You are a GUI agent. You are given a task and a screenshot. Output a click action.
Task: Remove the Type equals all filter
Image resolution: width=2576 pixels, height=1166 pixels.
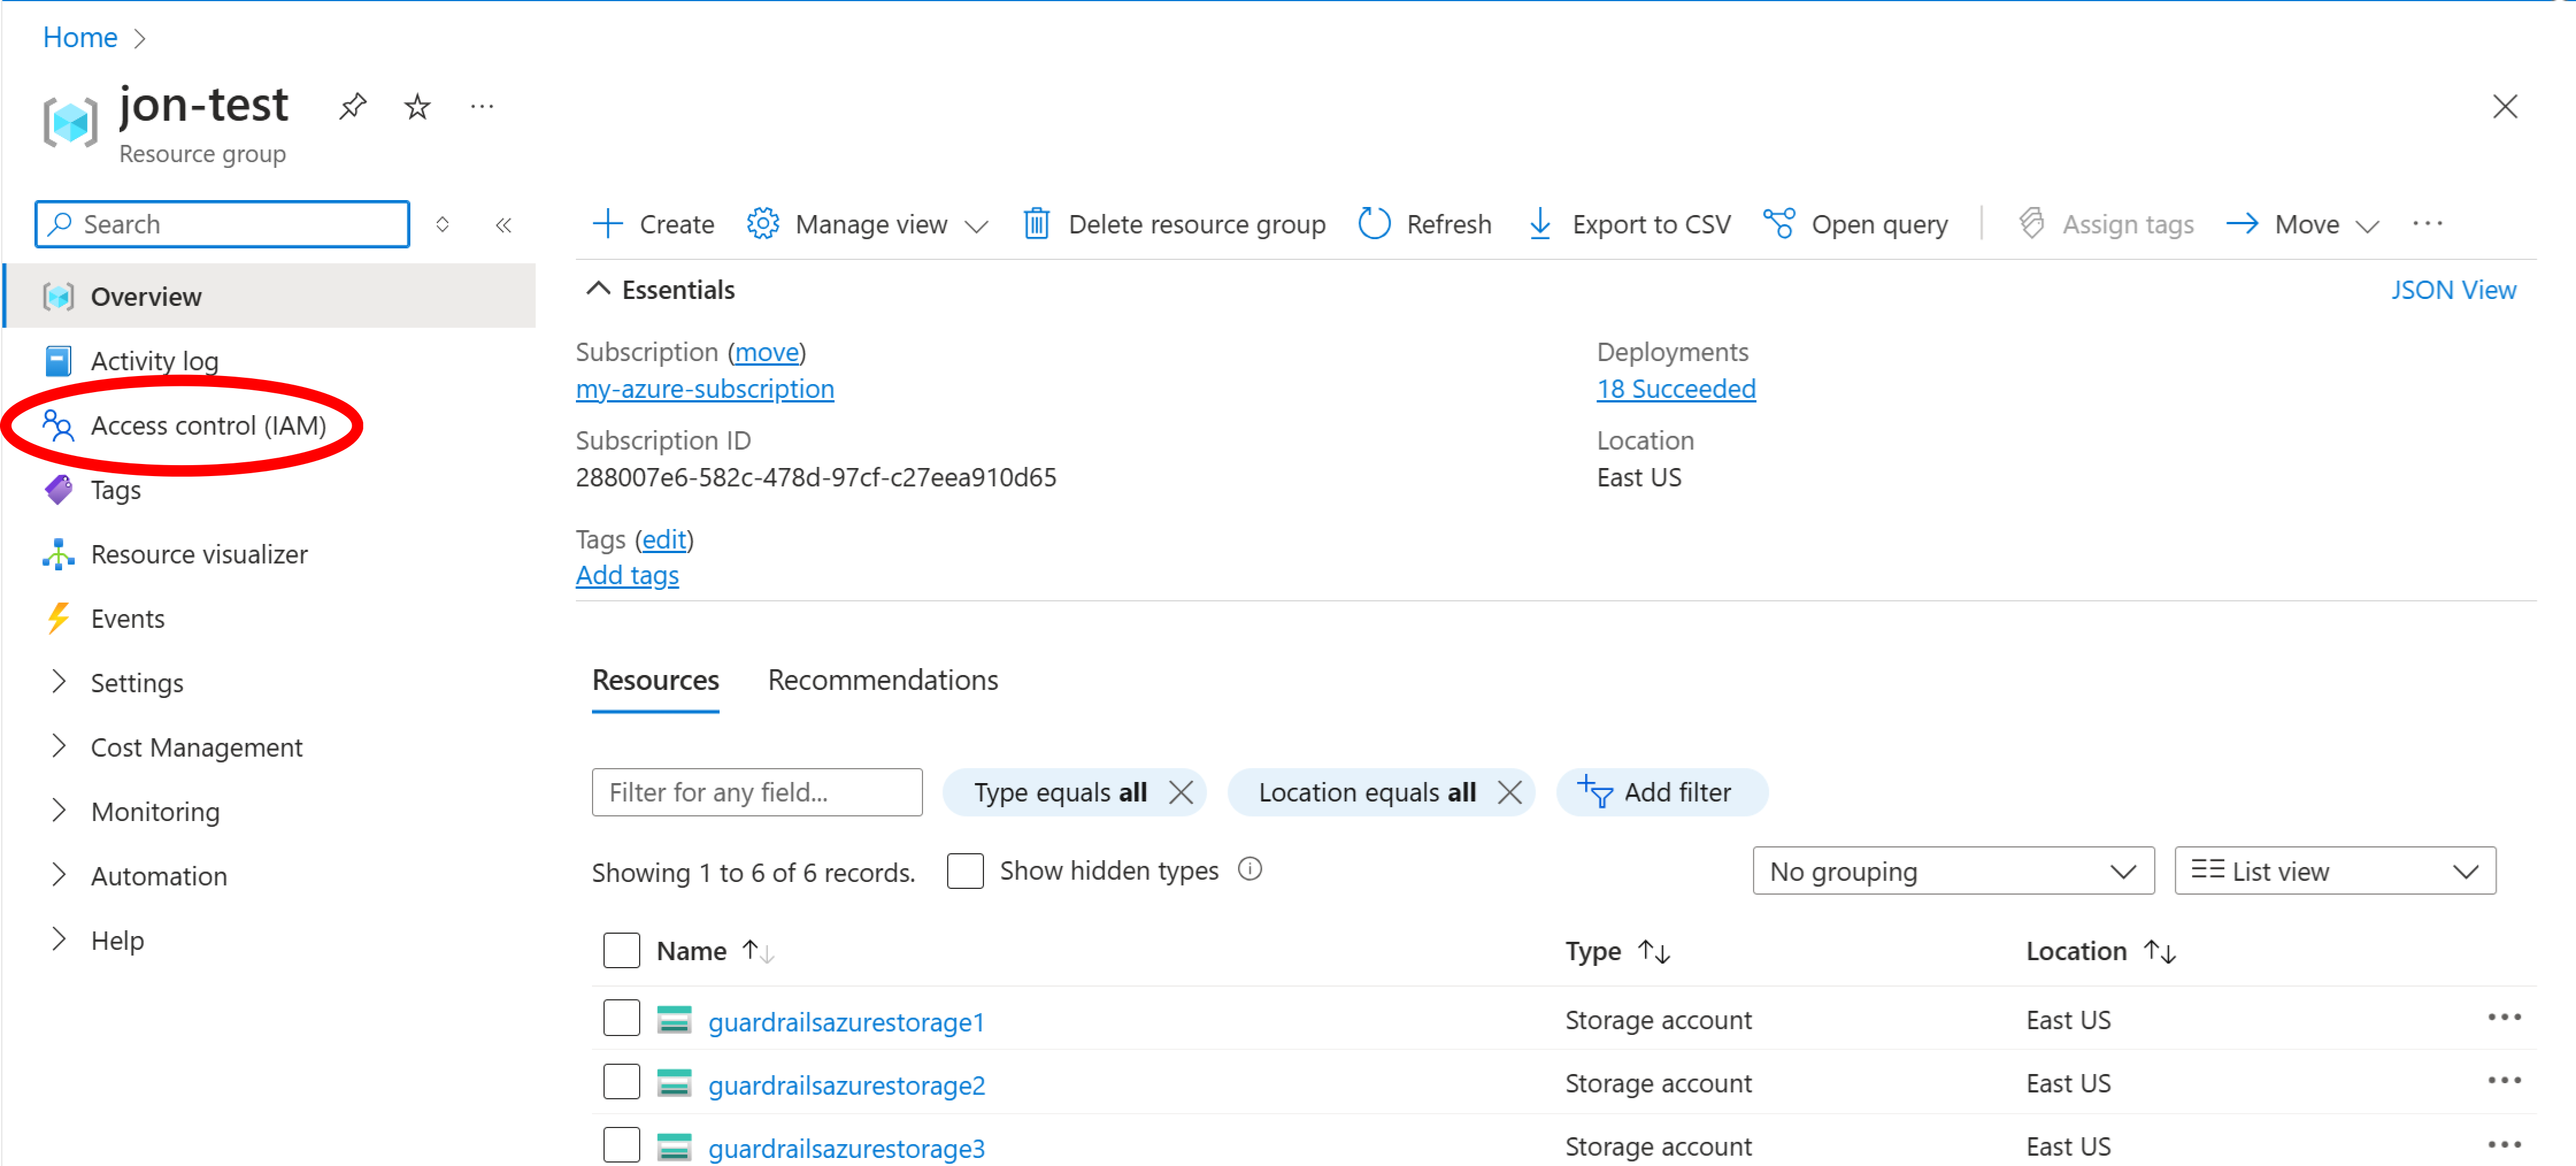coord(1181,791)
